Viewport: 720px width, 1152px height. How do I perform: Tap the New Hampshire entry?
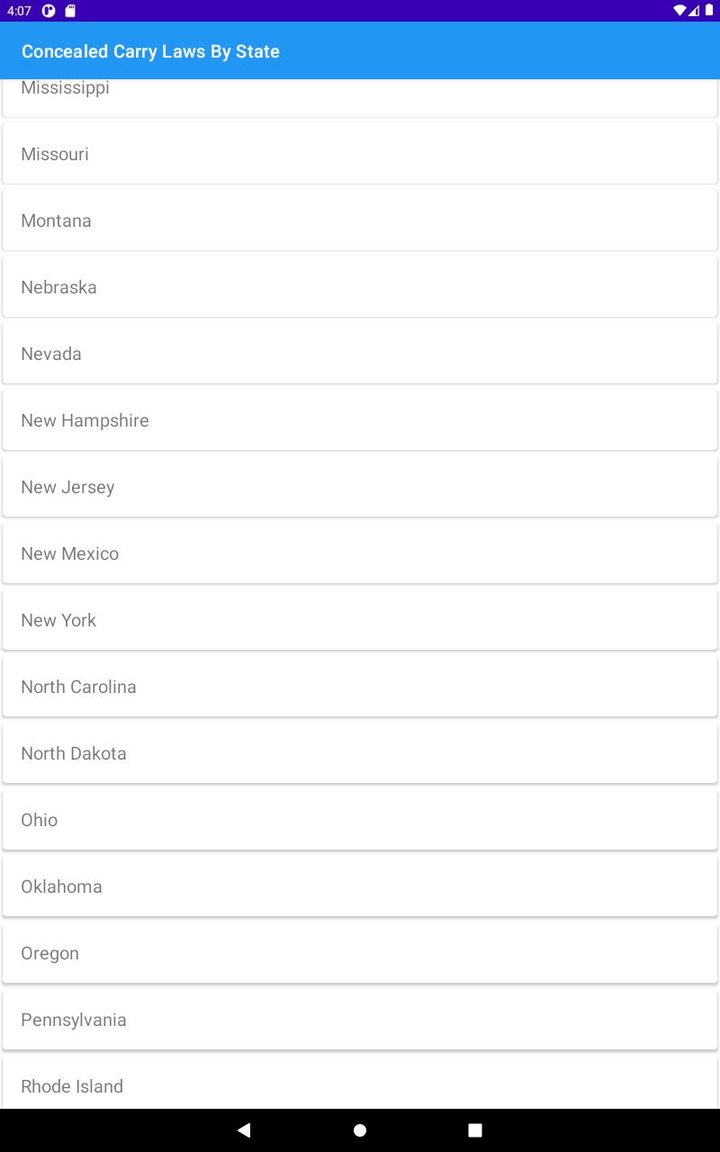coord(360,420)
